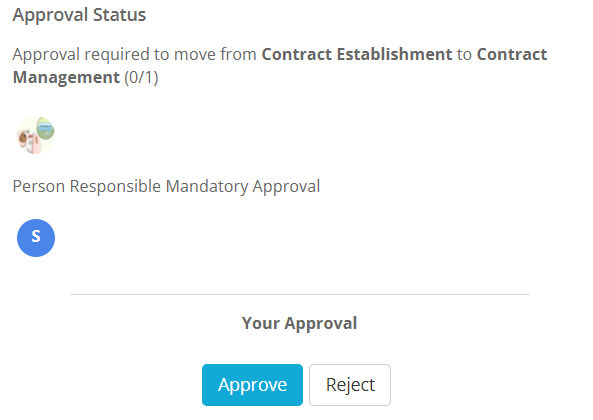Click the words Person Responsible

pos(87,186)
